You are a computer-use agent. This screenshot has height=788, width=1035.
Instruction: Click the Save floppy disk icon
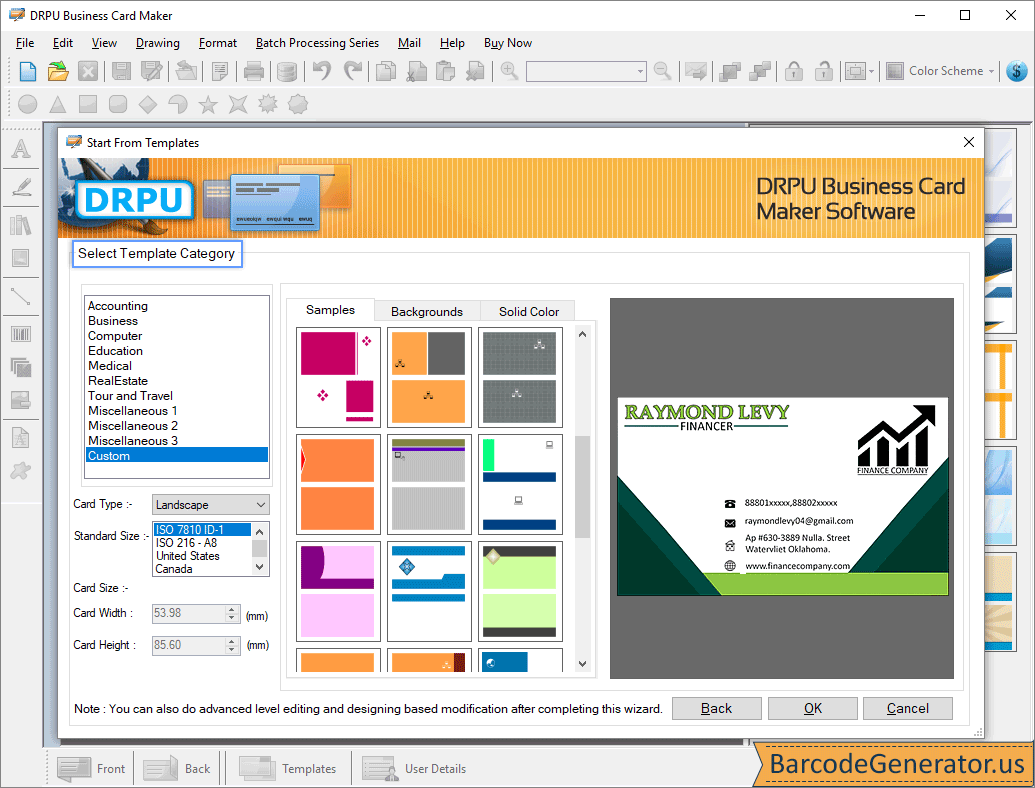tap(121, 71)
